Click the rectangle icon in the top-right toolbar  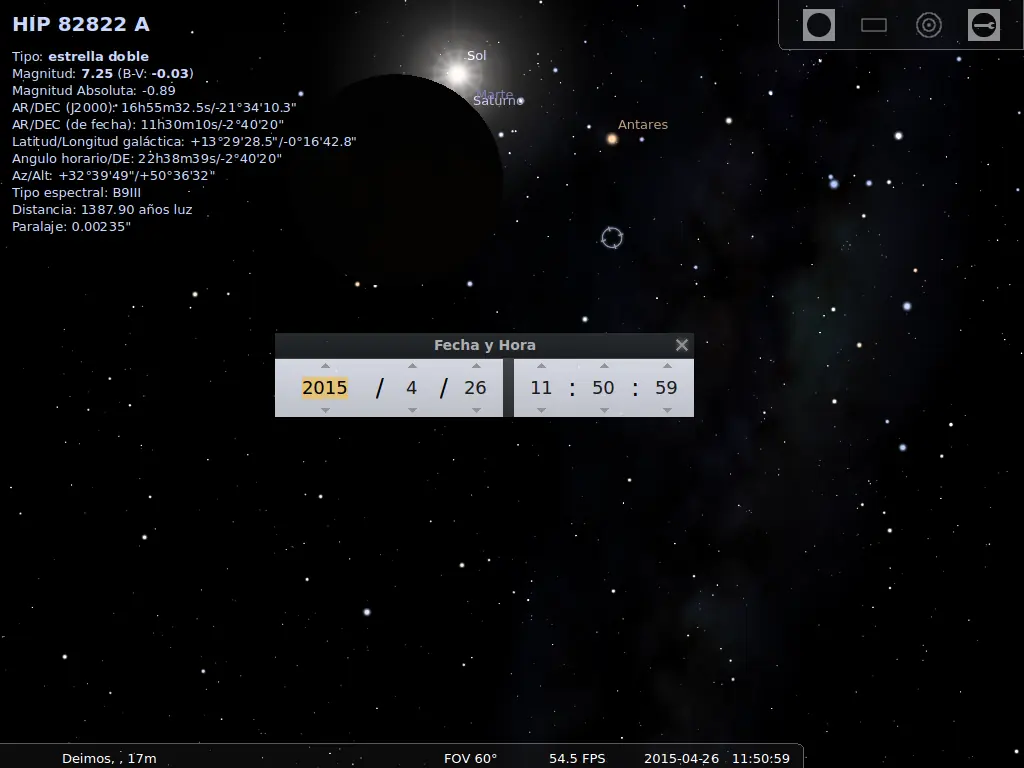(873, 24)
